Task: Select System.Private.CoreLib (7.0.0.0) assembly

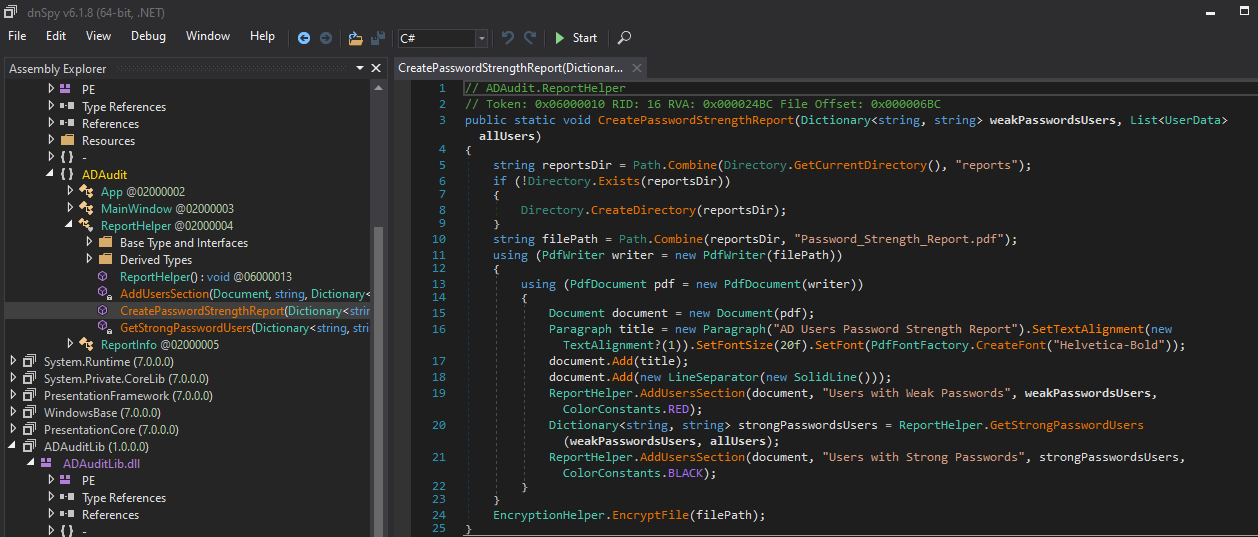Action: click(x=126, y=378)
